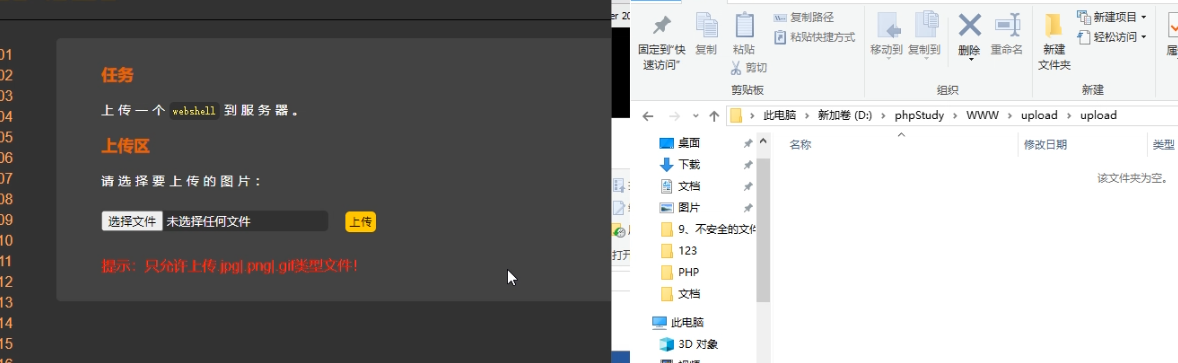The image size is (1178, 363).
Task: Expand the breadcrumb chevron after 此电脑
Action: click(x=808, y=116)
